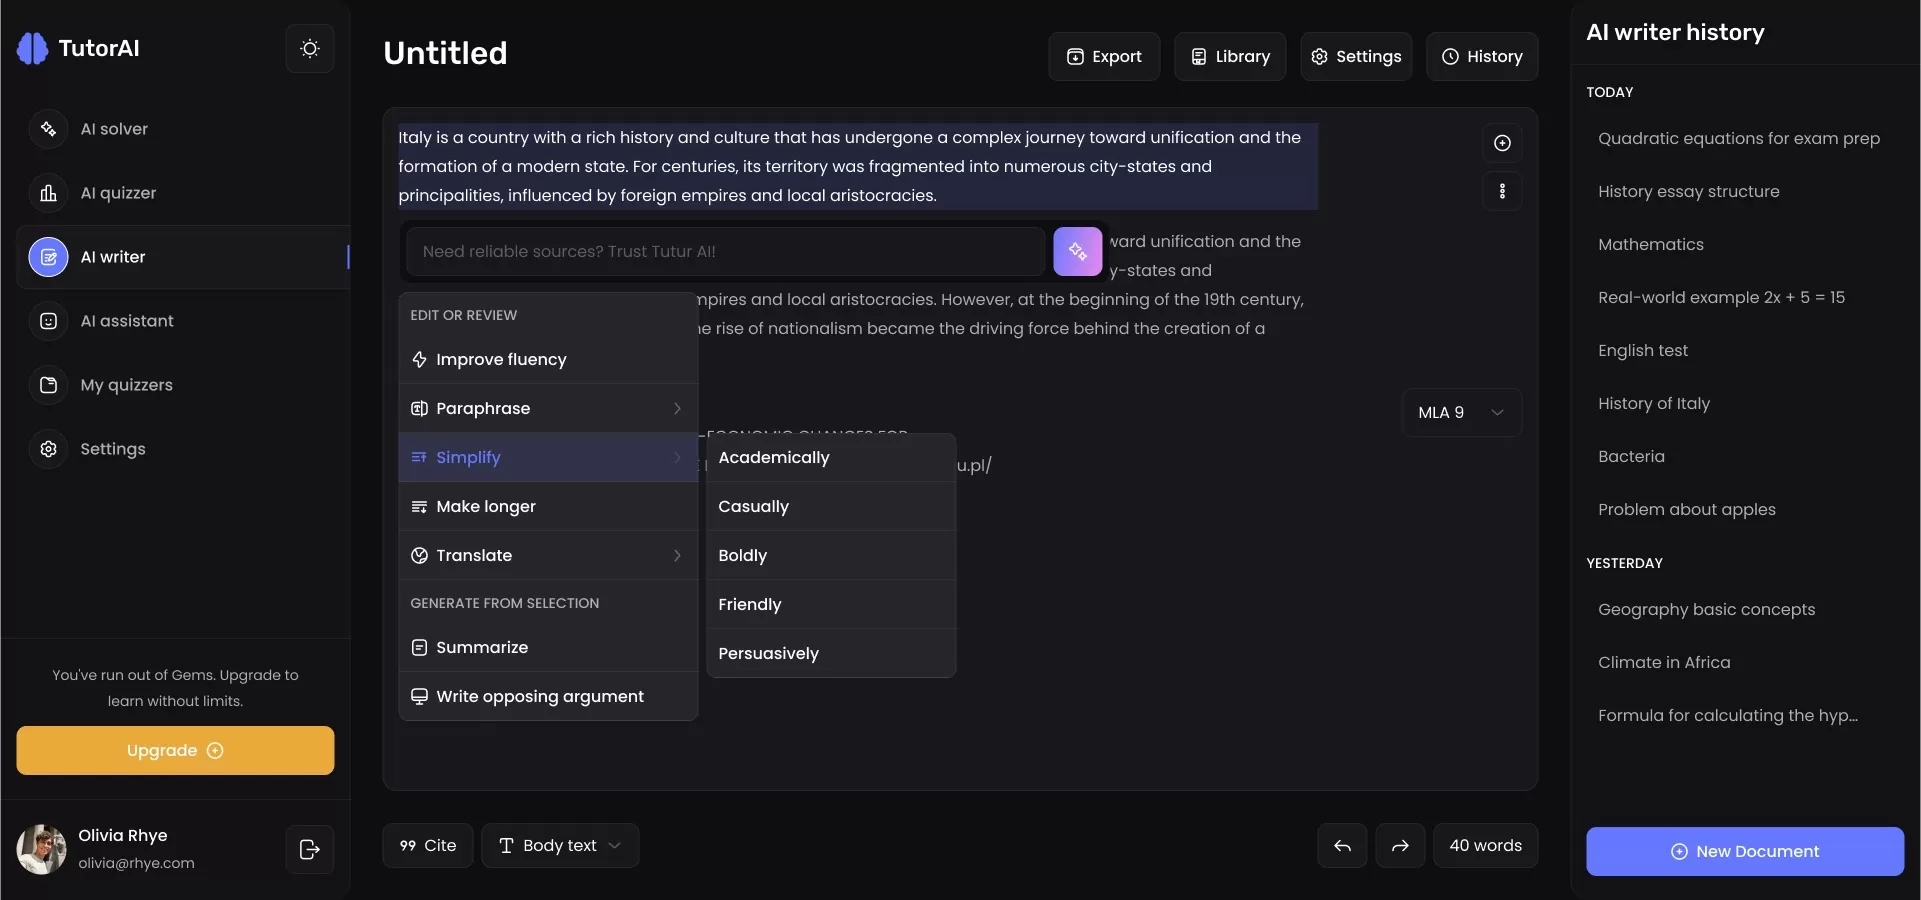Create a New Document from the history panel
This screenshot has height=900, width=1921.
(x=1744, y=851)
